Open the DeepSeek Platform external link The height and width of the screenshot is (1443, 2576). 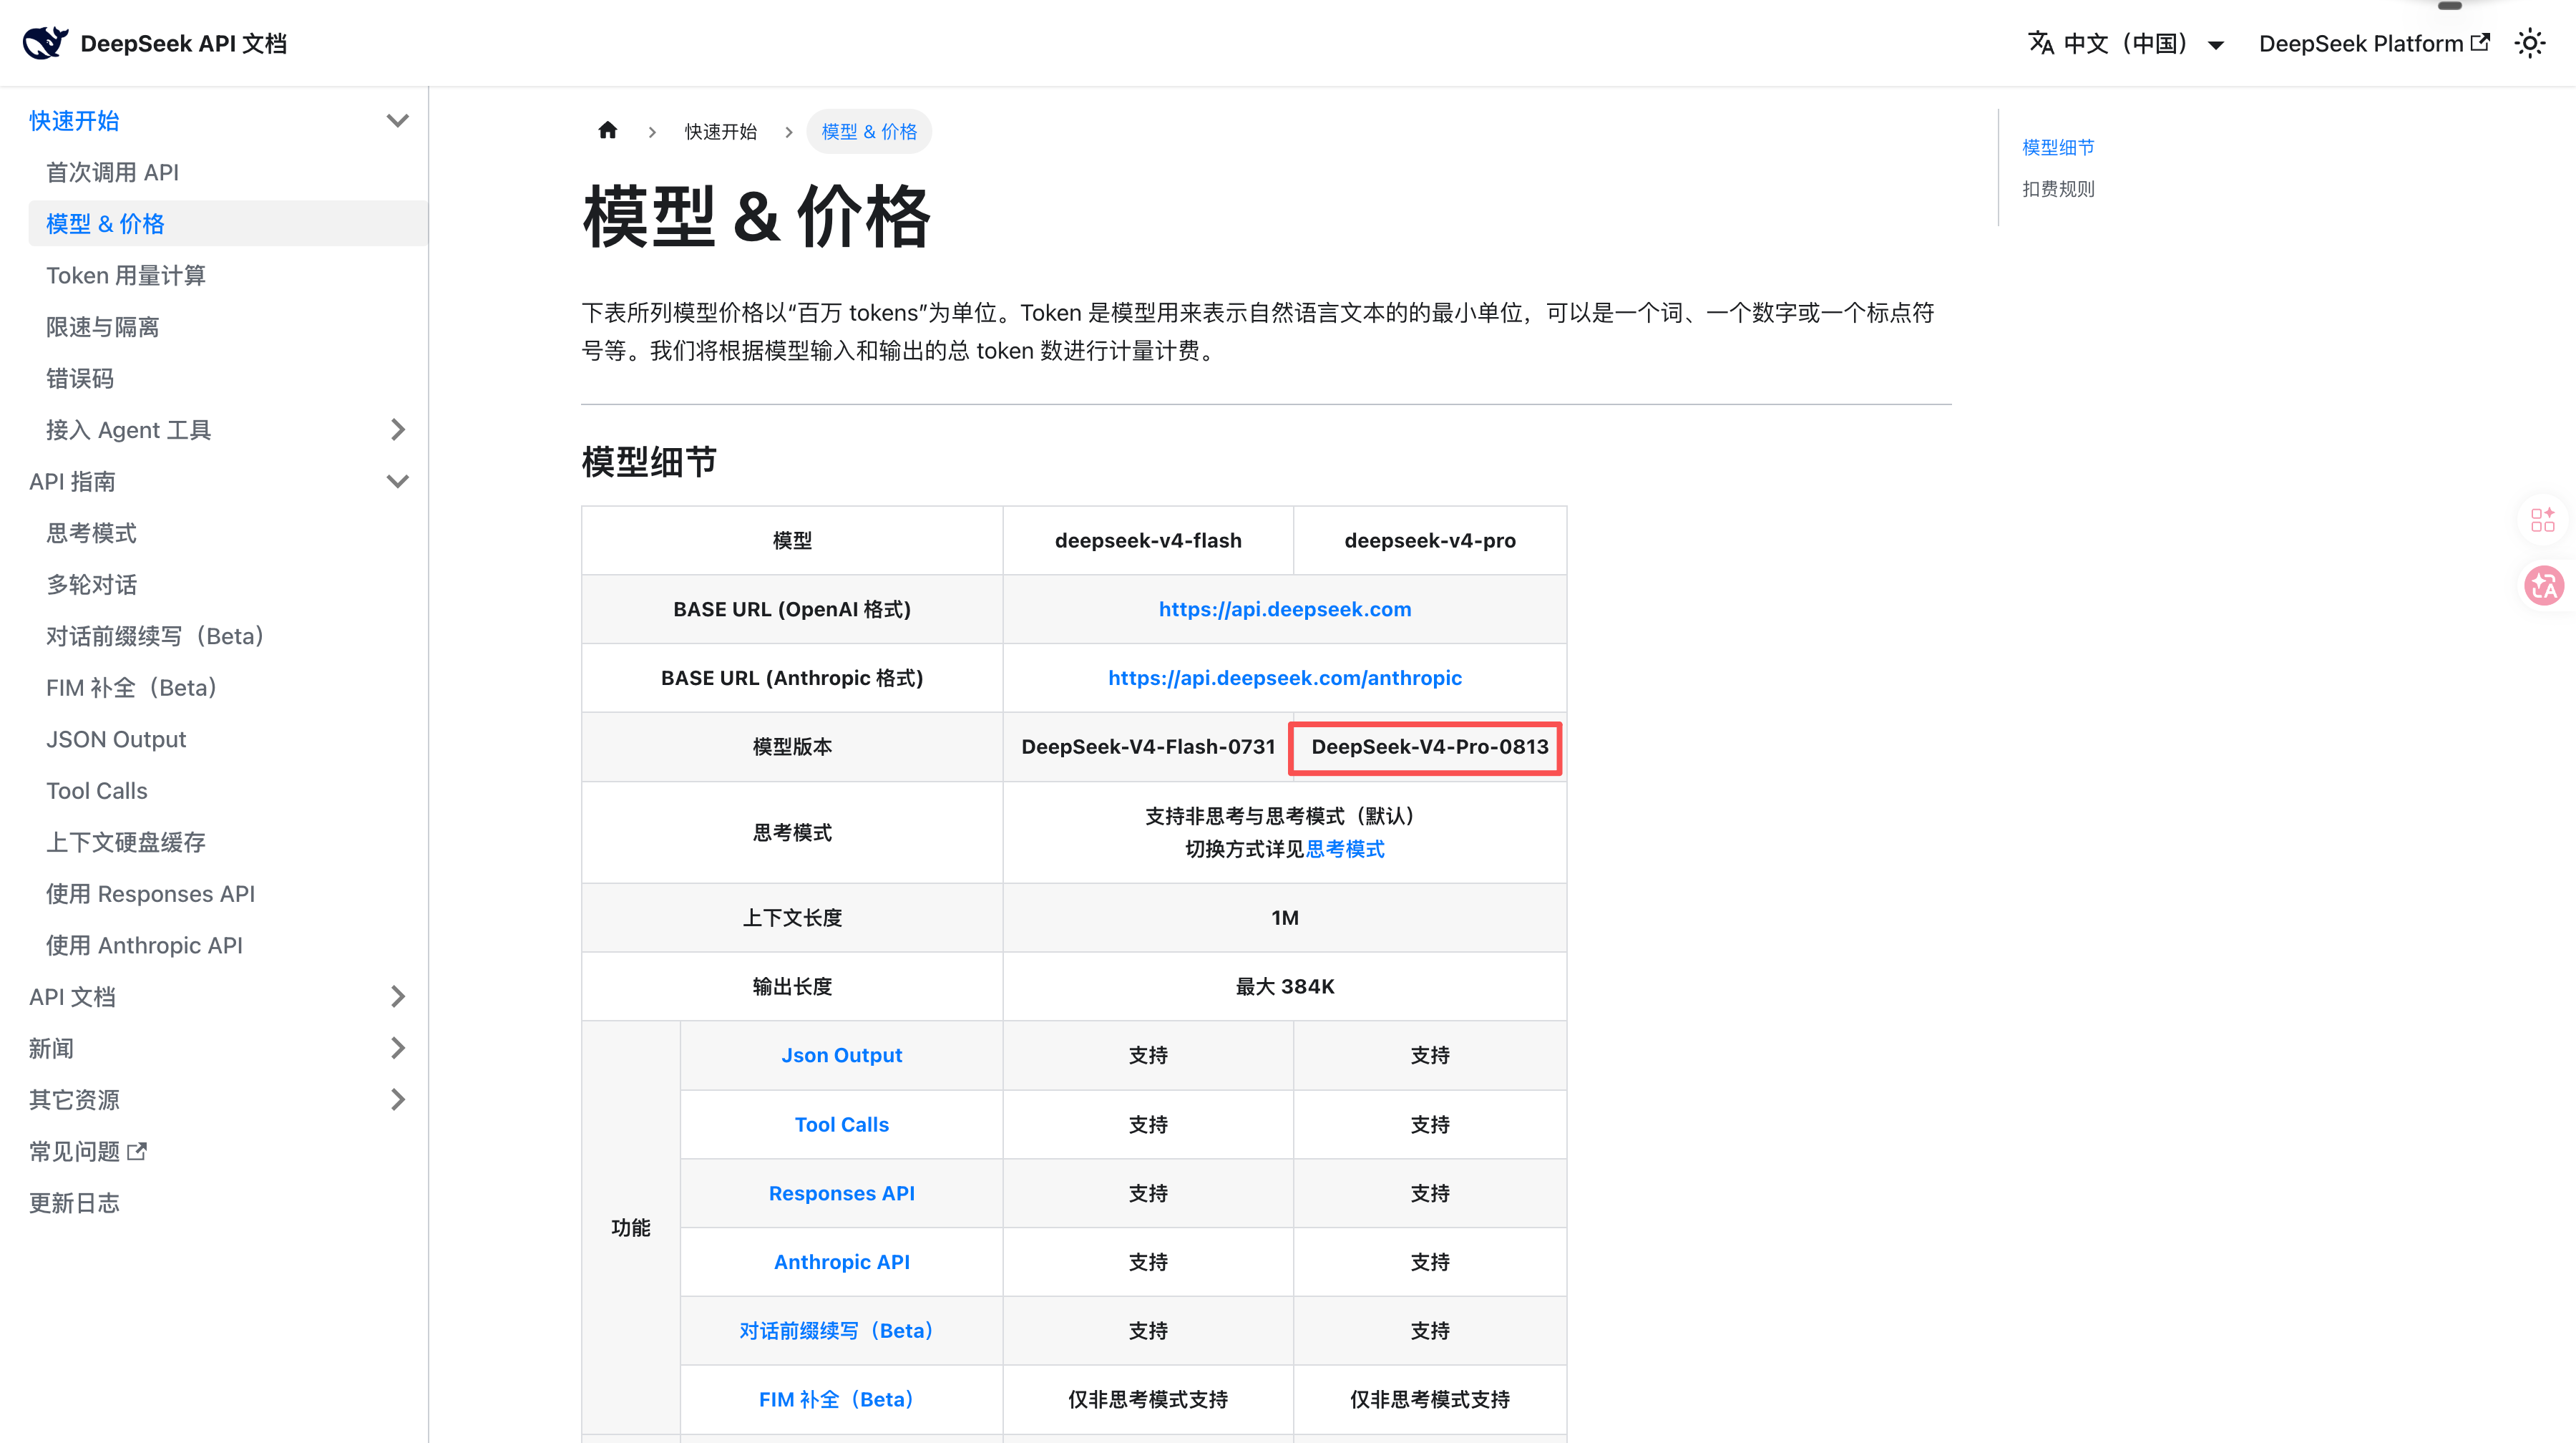tap(2374, 43)
